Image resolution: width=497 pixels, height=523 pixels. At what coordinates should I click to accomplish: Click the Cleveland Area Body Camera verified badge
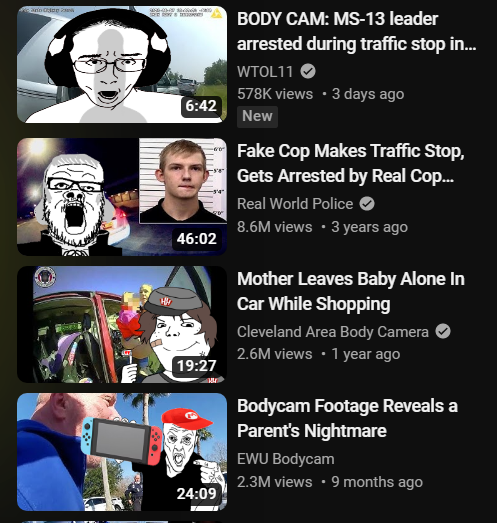click(x=443, y=331)
